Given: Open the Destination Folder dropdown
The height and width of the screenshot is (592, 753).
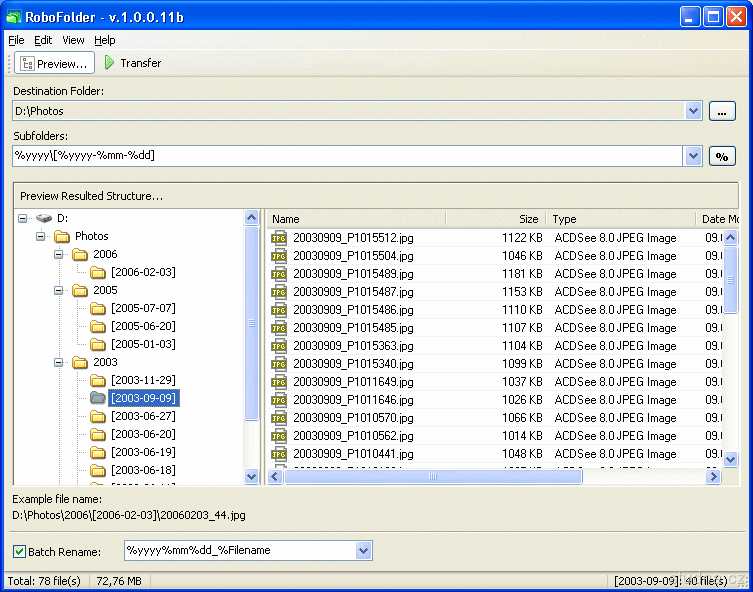Looking at the screenshot, I should pos(693,111).
